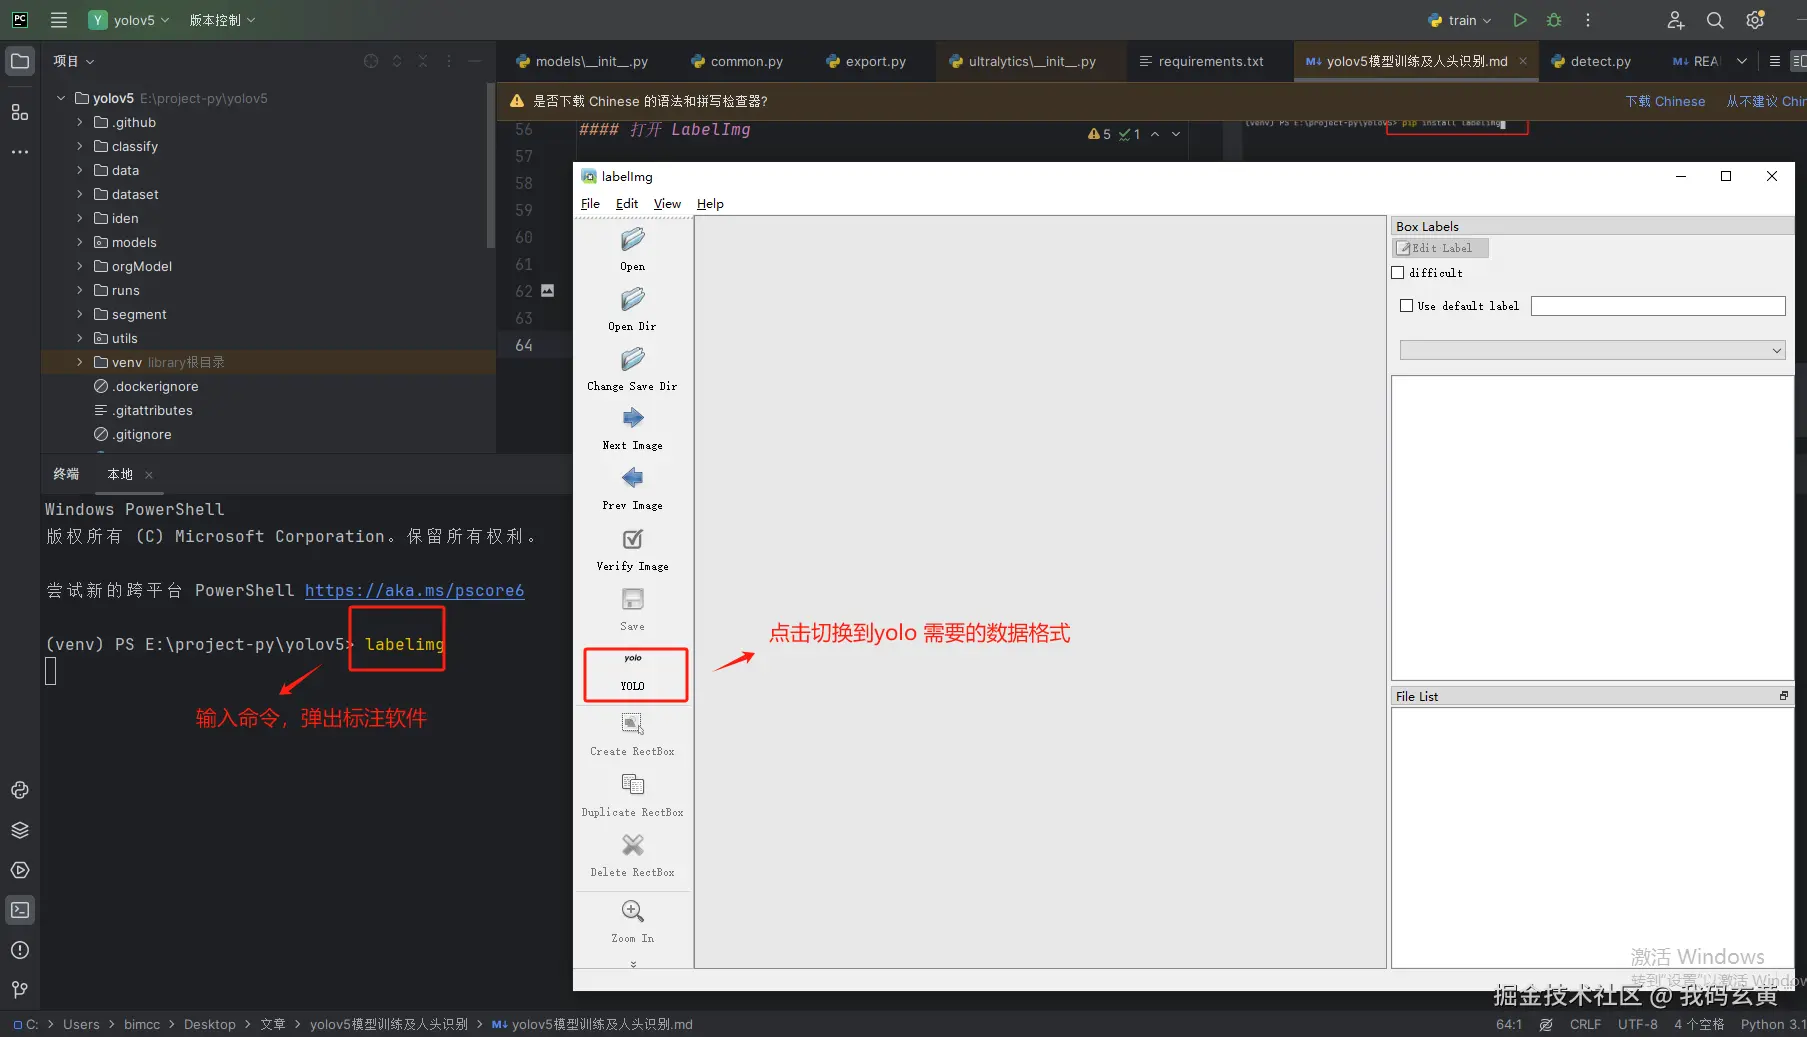The height and width of the screenshot is (1037, 1807).
Task: Open the yolov5 project dropdown
Action: [x=129, y=20]
